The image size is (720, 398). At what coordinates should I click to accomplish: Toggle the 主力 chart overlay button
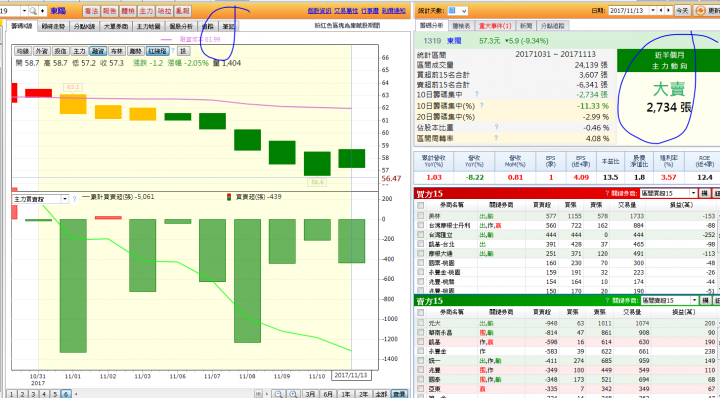coord(79,51)
